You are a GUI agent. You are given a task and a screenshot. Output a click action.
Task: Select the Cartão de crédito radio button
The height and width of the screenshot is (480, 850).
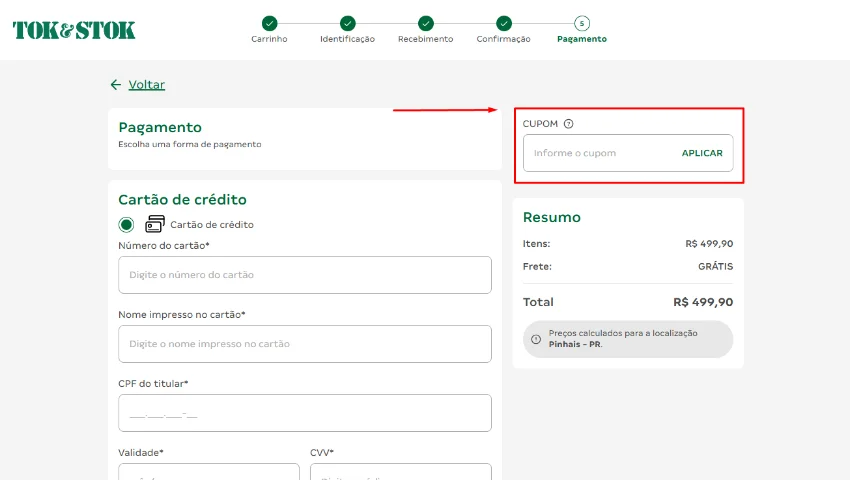pyautogui.click(x=126, y=225)
